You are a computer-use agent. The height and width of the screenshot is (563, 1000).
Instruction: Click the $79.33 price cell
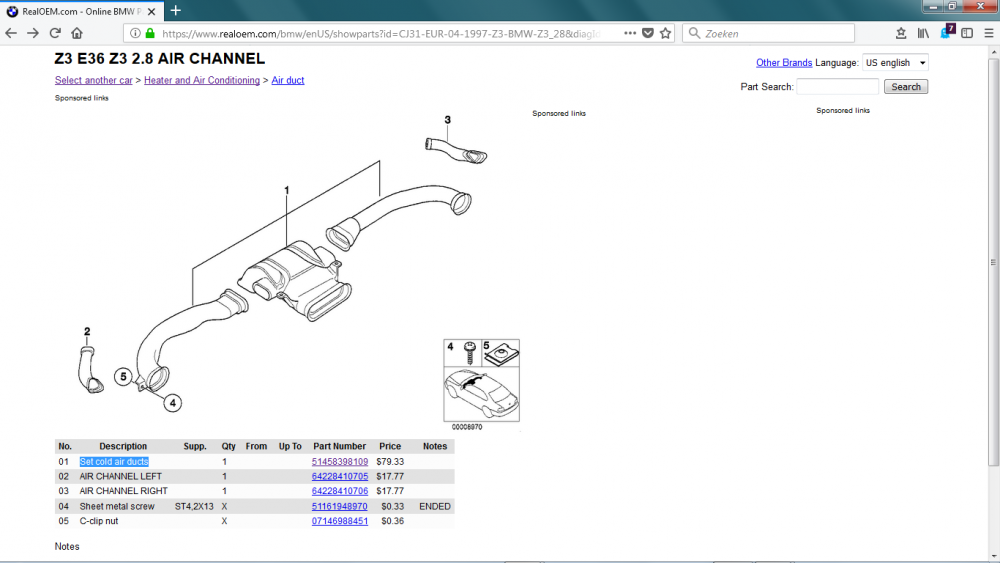390,462
